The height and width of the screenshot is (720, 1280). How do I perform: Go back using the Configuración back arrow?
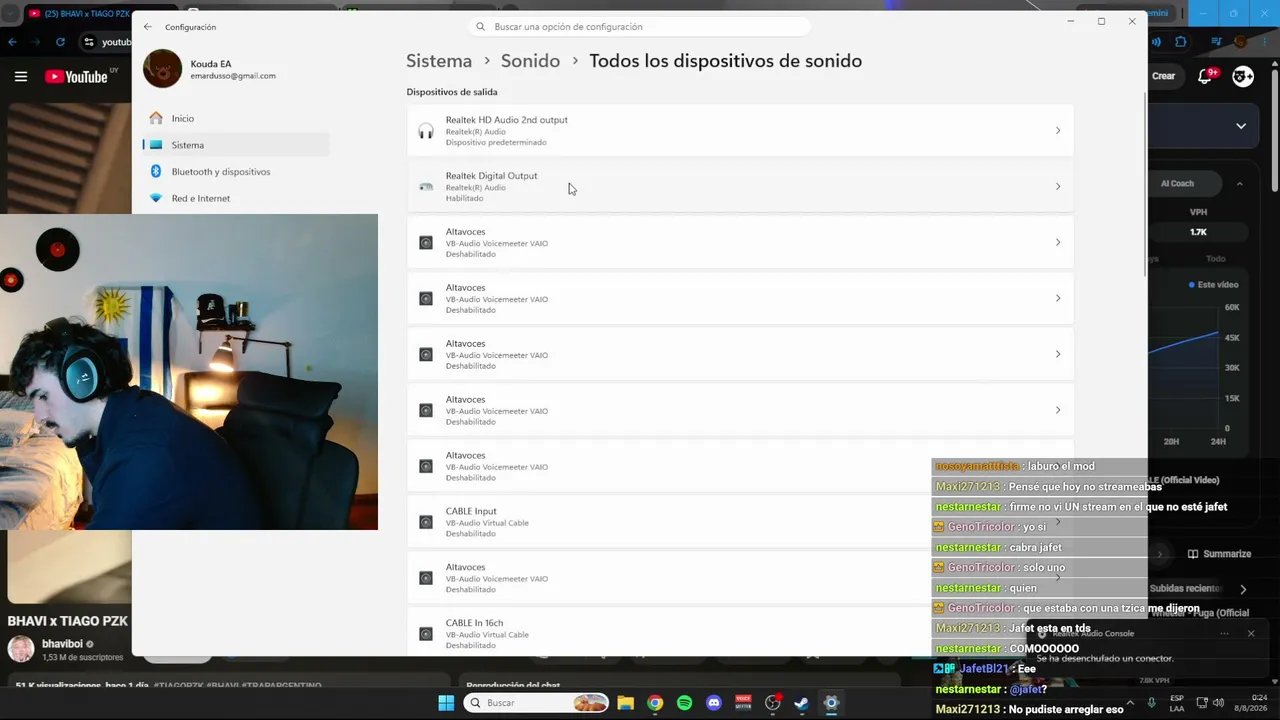point(148,27)
